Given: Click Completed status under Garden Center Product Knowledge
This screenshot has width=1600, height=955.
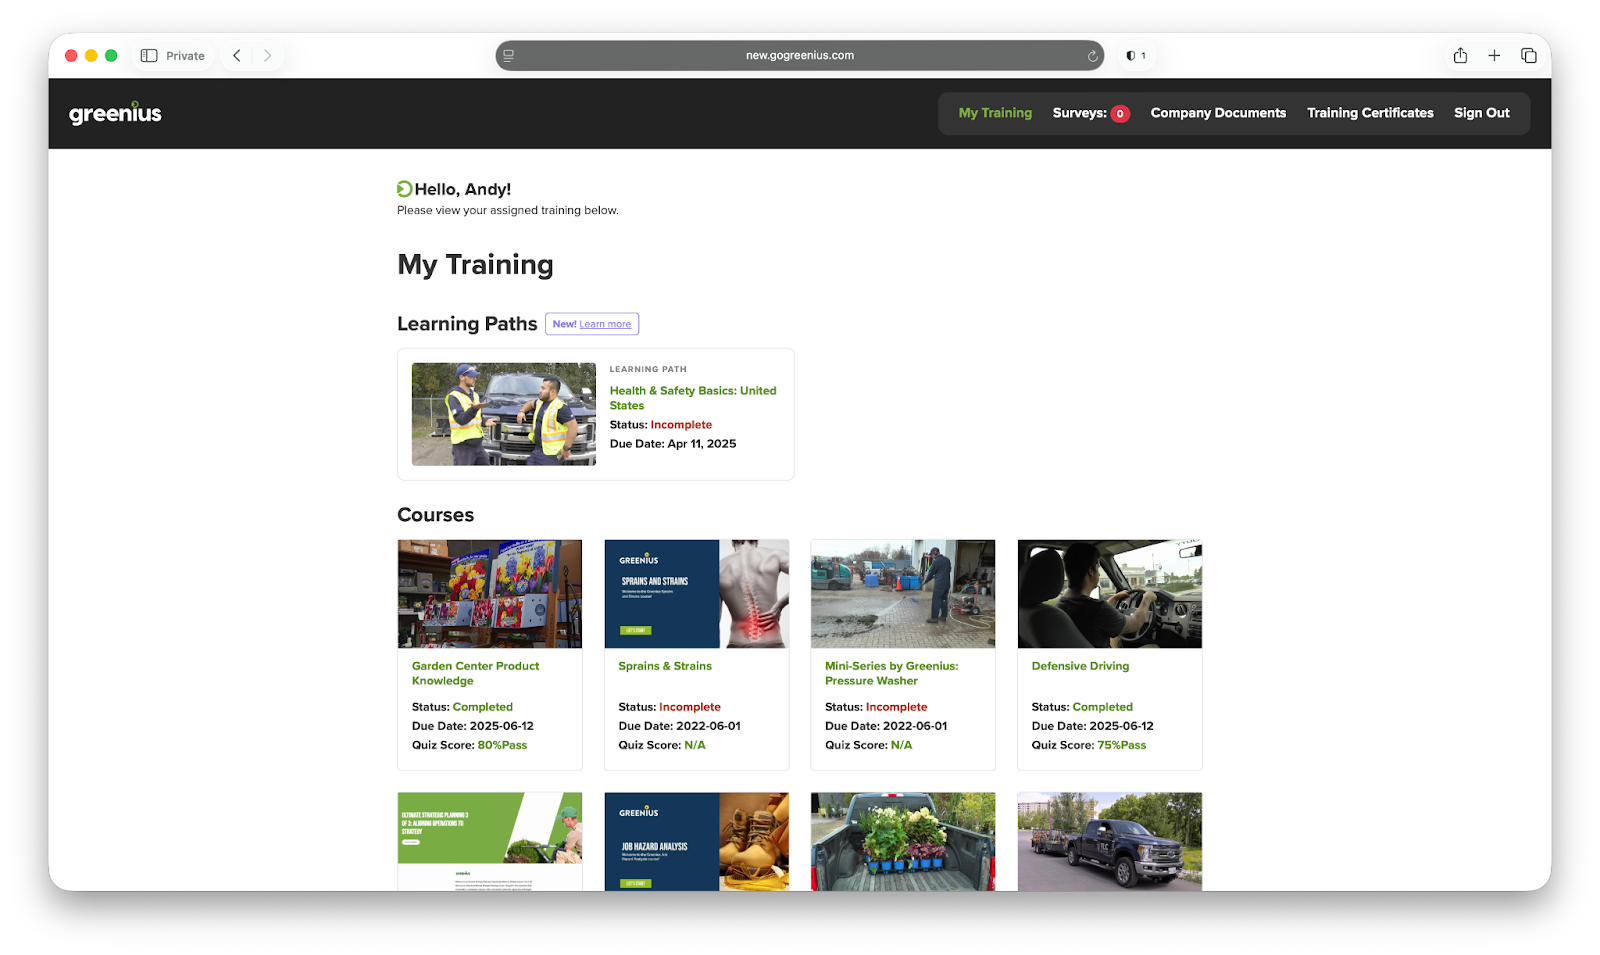Looking at the screenshot, I should (x=483, y=707).
